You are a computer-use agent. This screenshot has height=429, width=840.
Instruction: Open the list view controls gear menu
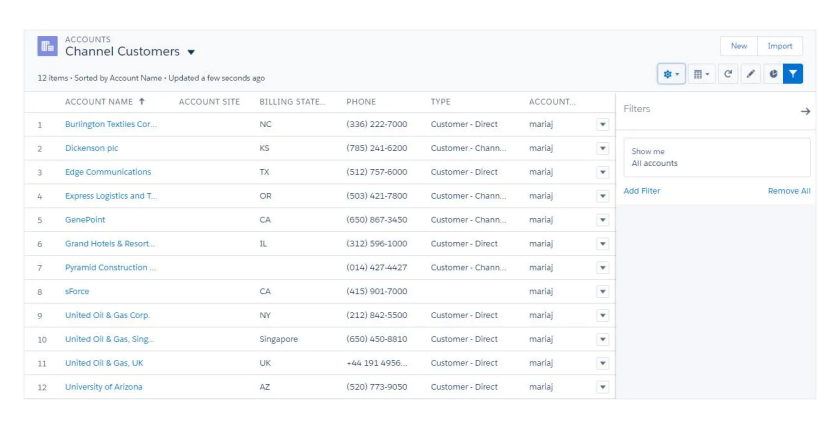pos(671,74)
